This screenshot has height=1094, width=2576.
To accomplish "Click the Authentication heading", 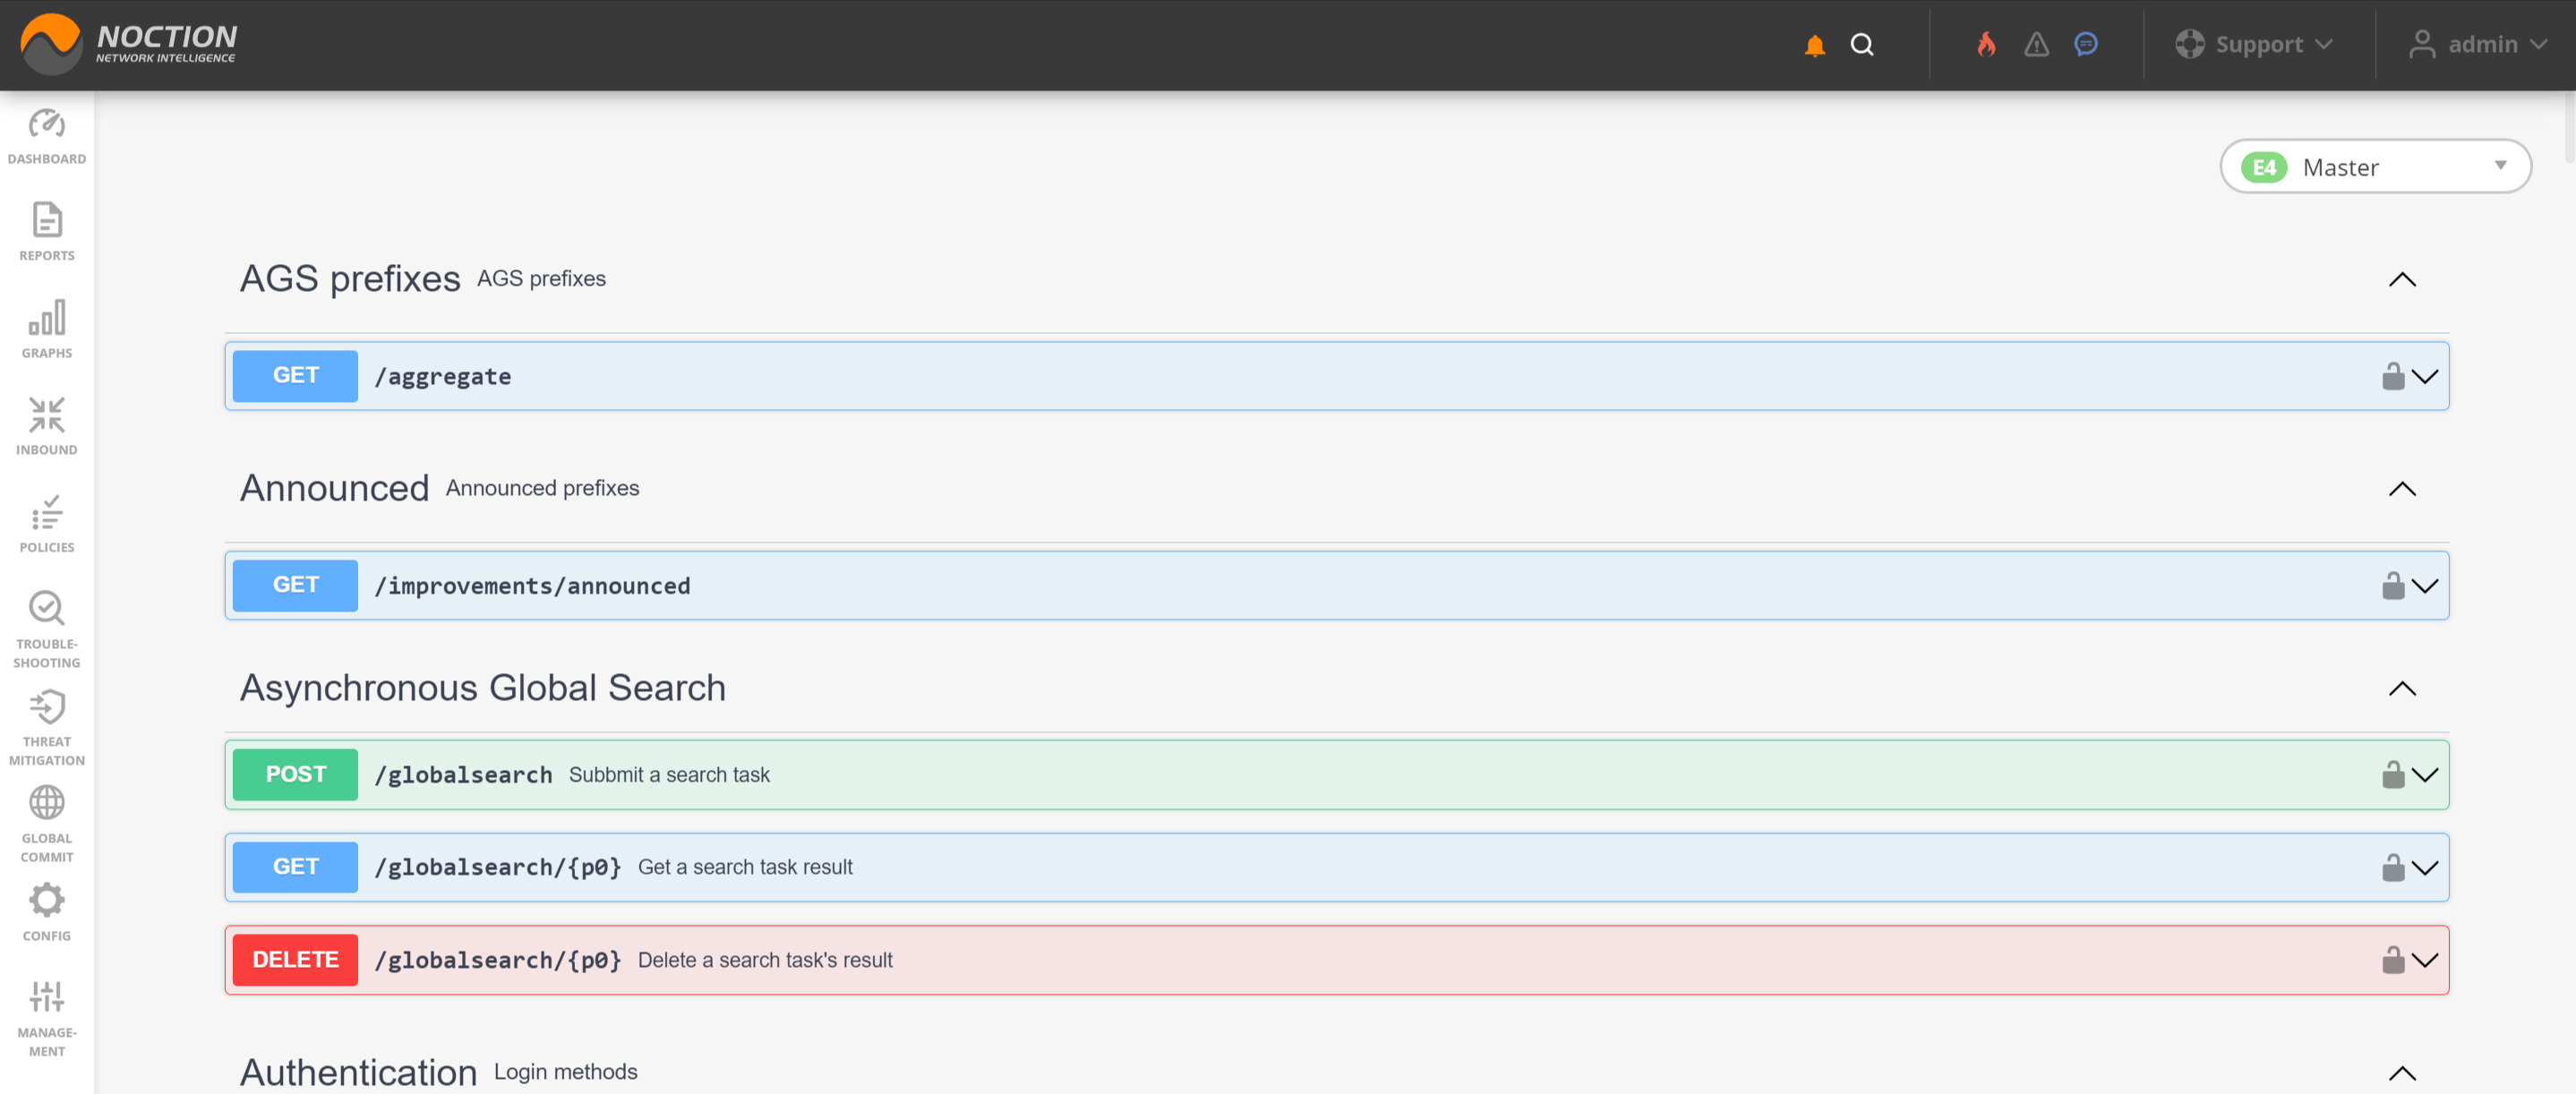I will [x=358, y=1072].
